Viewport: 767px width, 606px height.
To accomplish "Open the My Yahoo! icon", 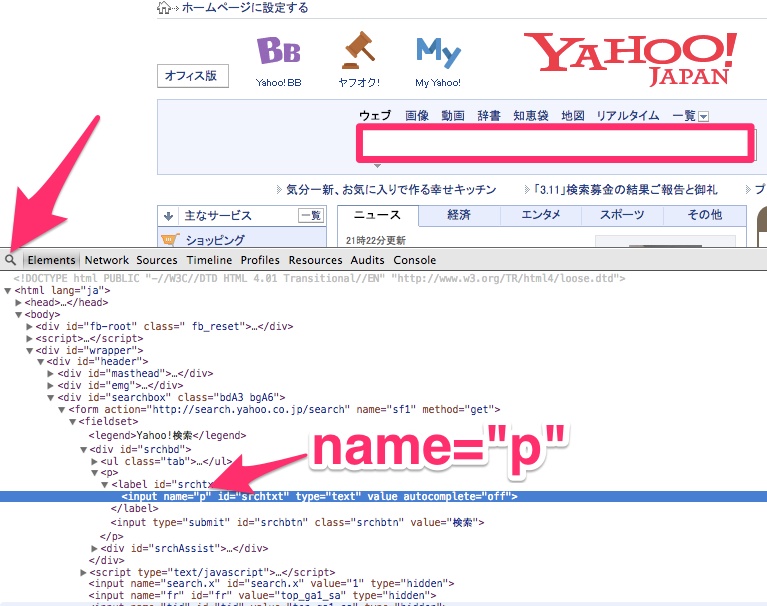I will coord(438,53).
